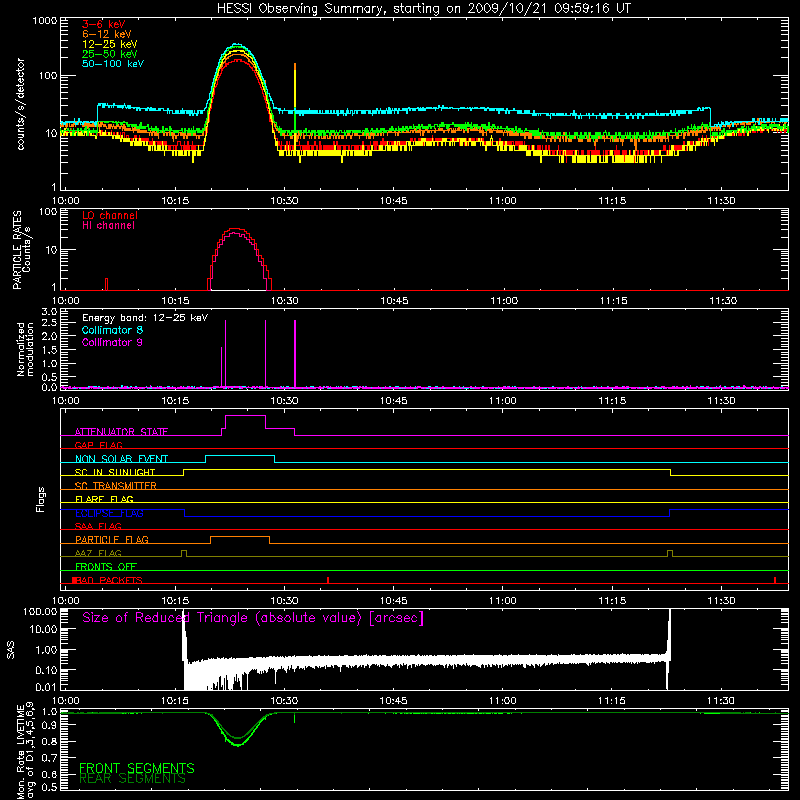The height and width of the screenshot is (800, 800).
Task: Click the yellow "12-25 keV" count-rate legend entry
Action: tap(110, 44)
